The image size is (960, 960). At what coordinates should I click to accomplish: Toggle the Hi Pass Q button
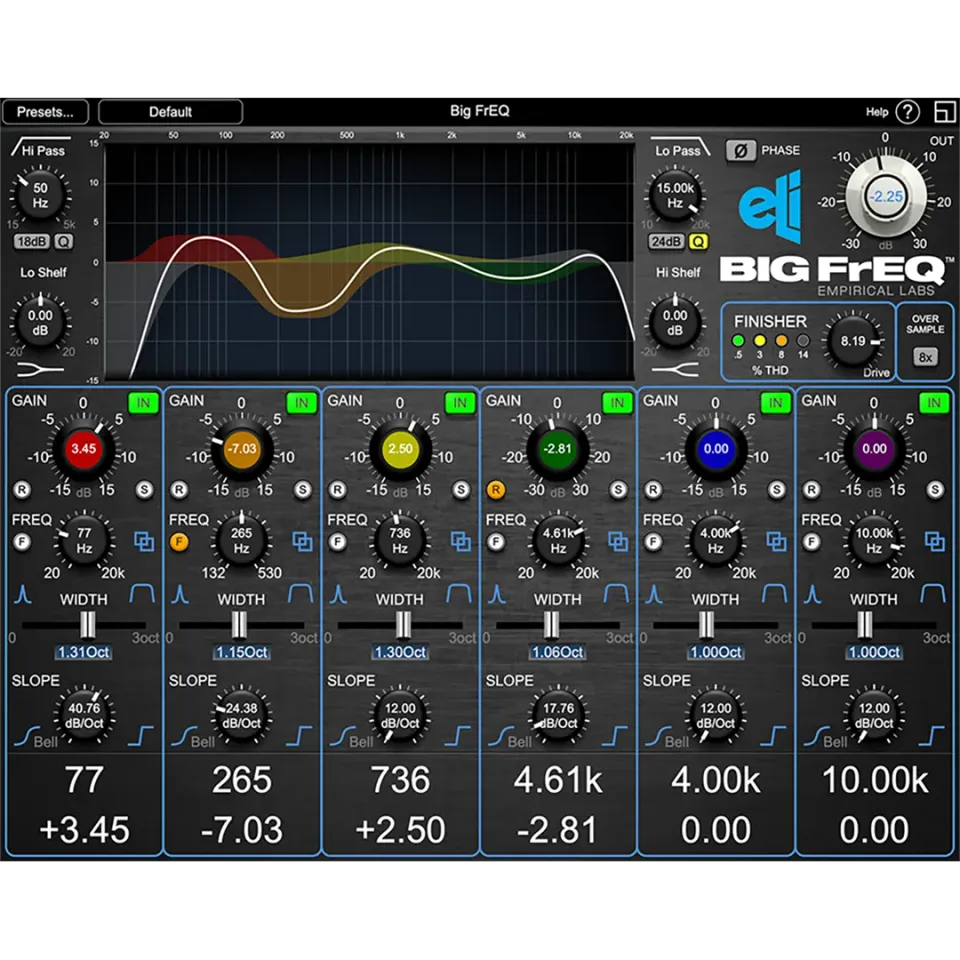pos(64,242)
